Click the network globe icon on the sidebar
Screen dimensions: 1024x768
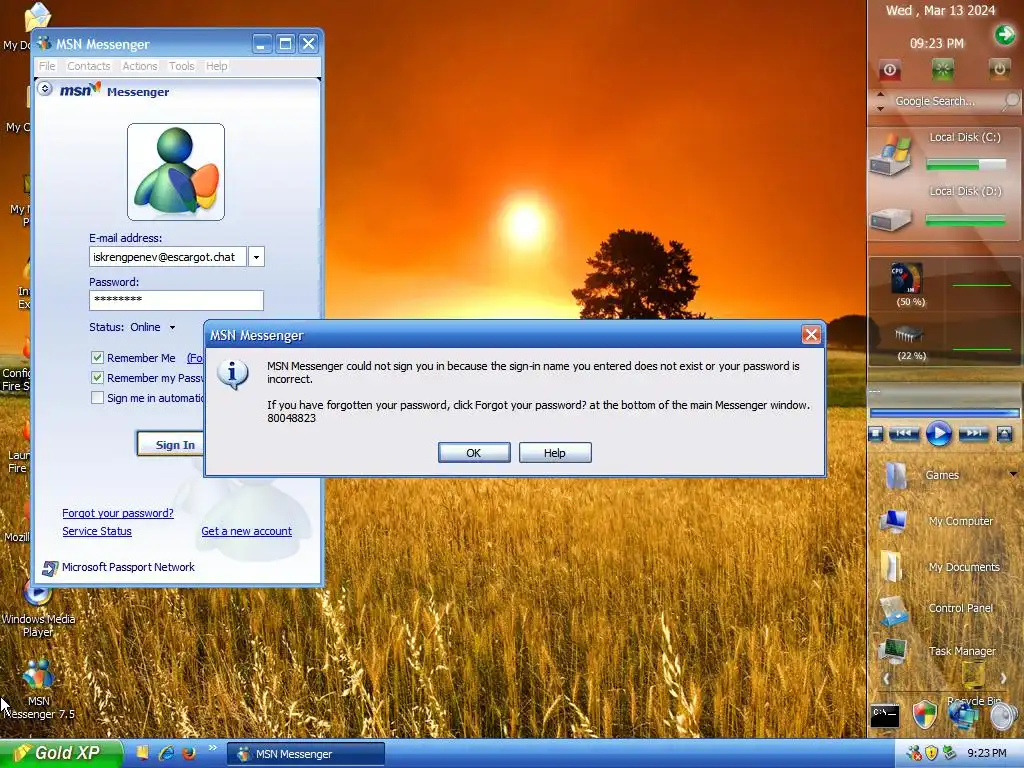[963, 715]
